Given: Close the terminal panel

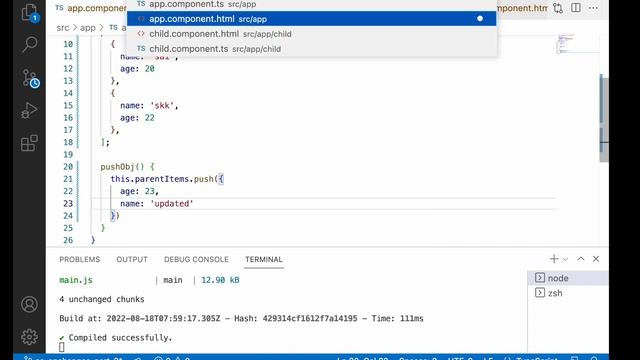Looking at the screenshot, I should (596, 259).
